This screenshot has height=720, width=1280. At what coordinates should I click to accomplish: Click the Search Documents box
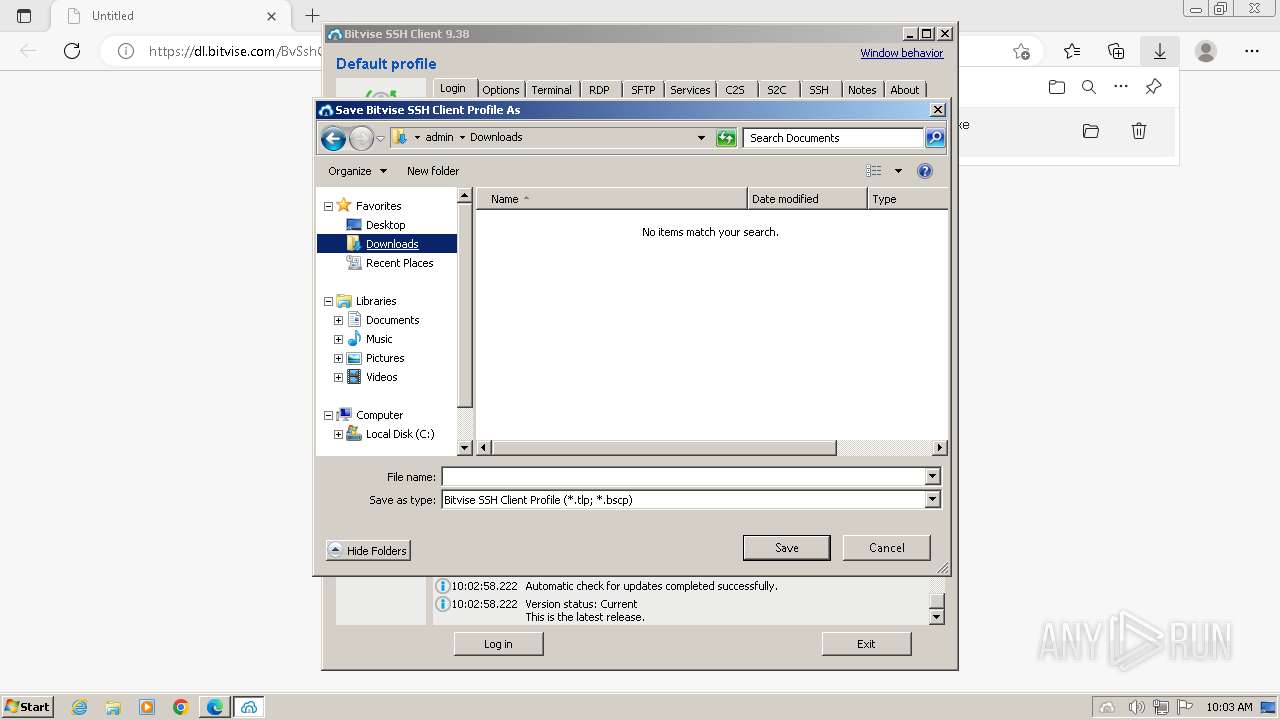833,138
